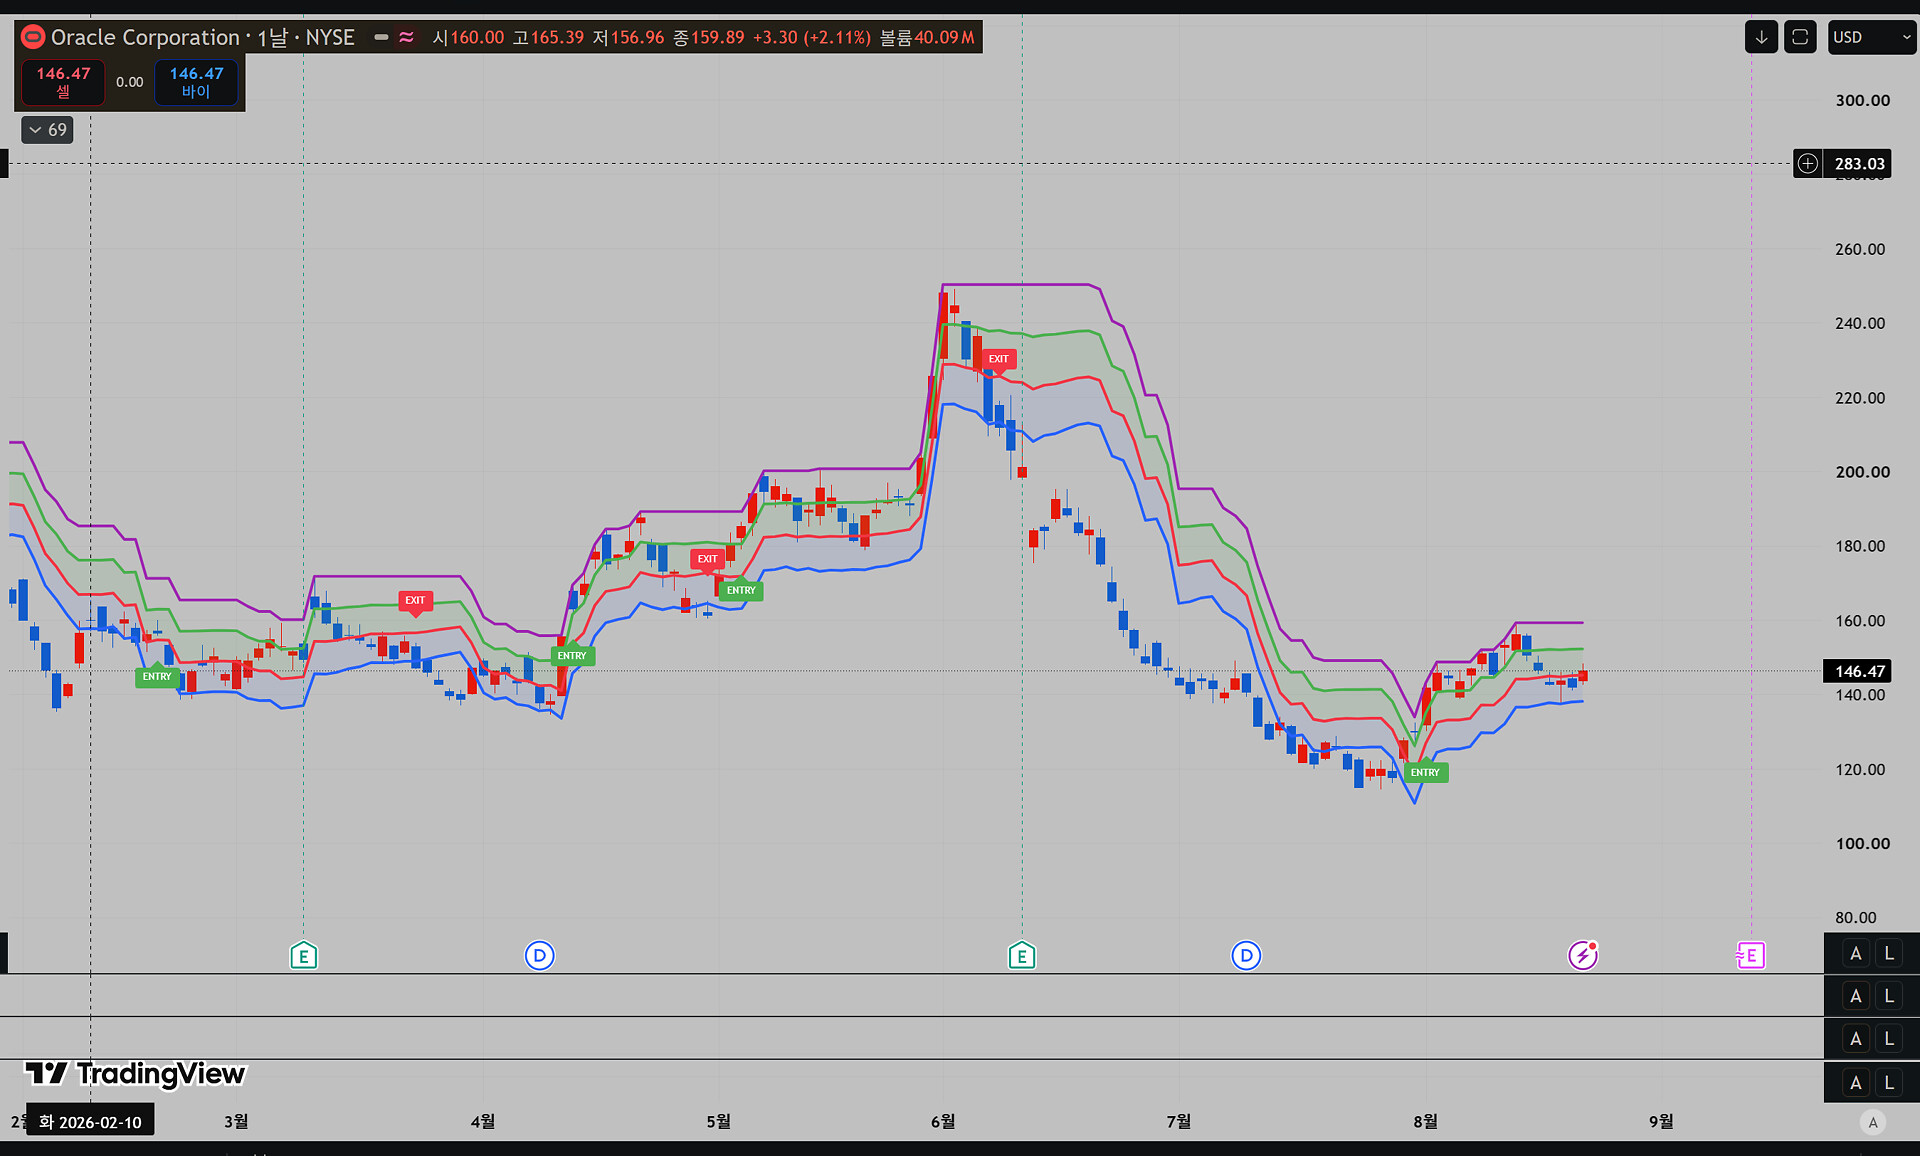The image size is (1920, 1156).
Task: Open the Oracle Corporation symbol title
Action: click(x=145, y=38)
